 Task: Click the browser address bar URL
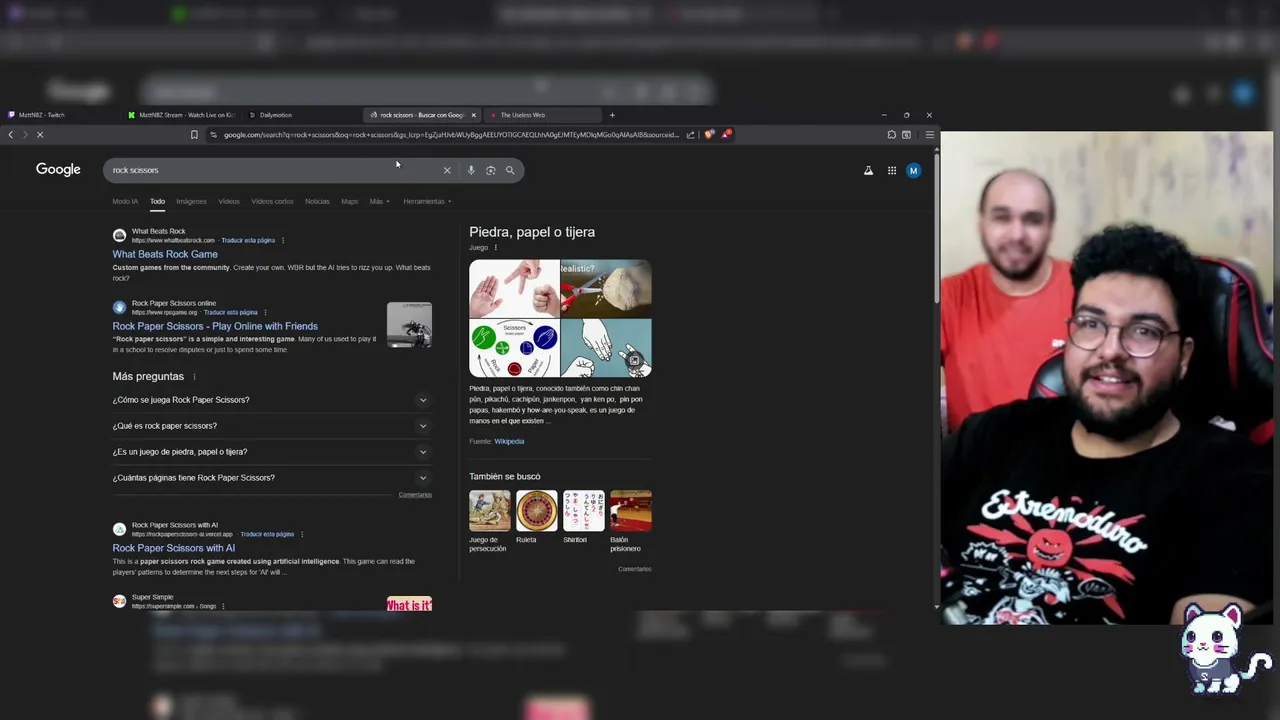450,135
